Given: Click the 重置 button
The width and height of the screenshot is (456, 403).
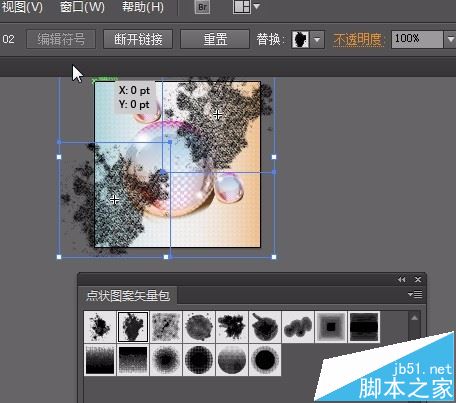Looking at the screenshot, I should pyautogui.click(x=215, y=39).
